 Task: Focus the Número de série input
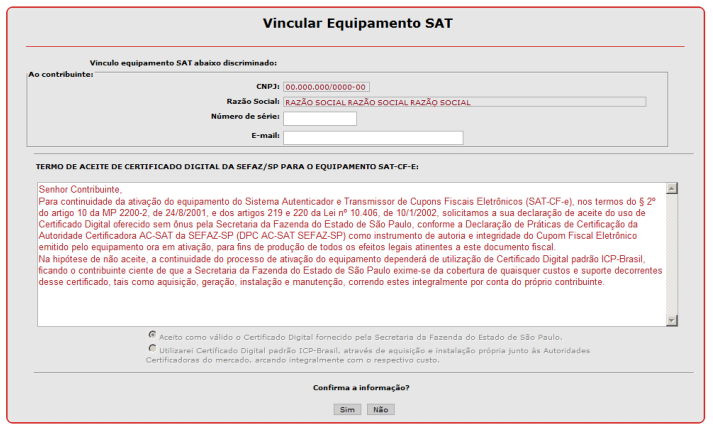(x=320, y=118)
